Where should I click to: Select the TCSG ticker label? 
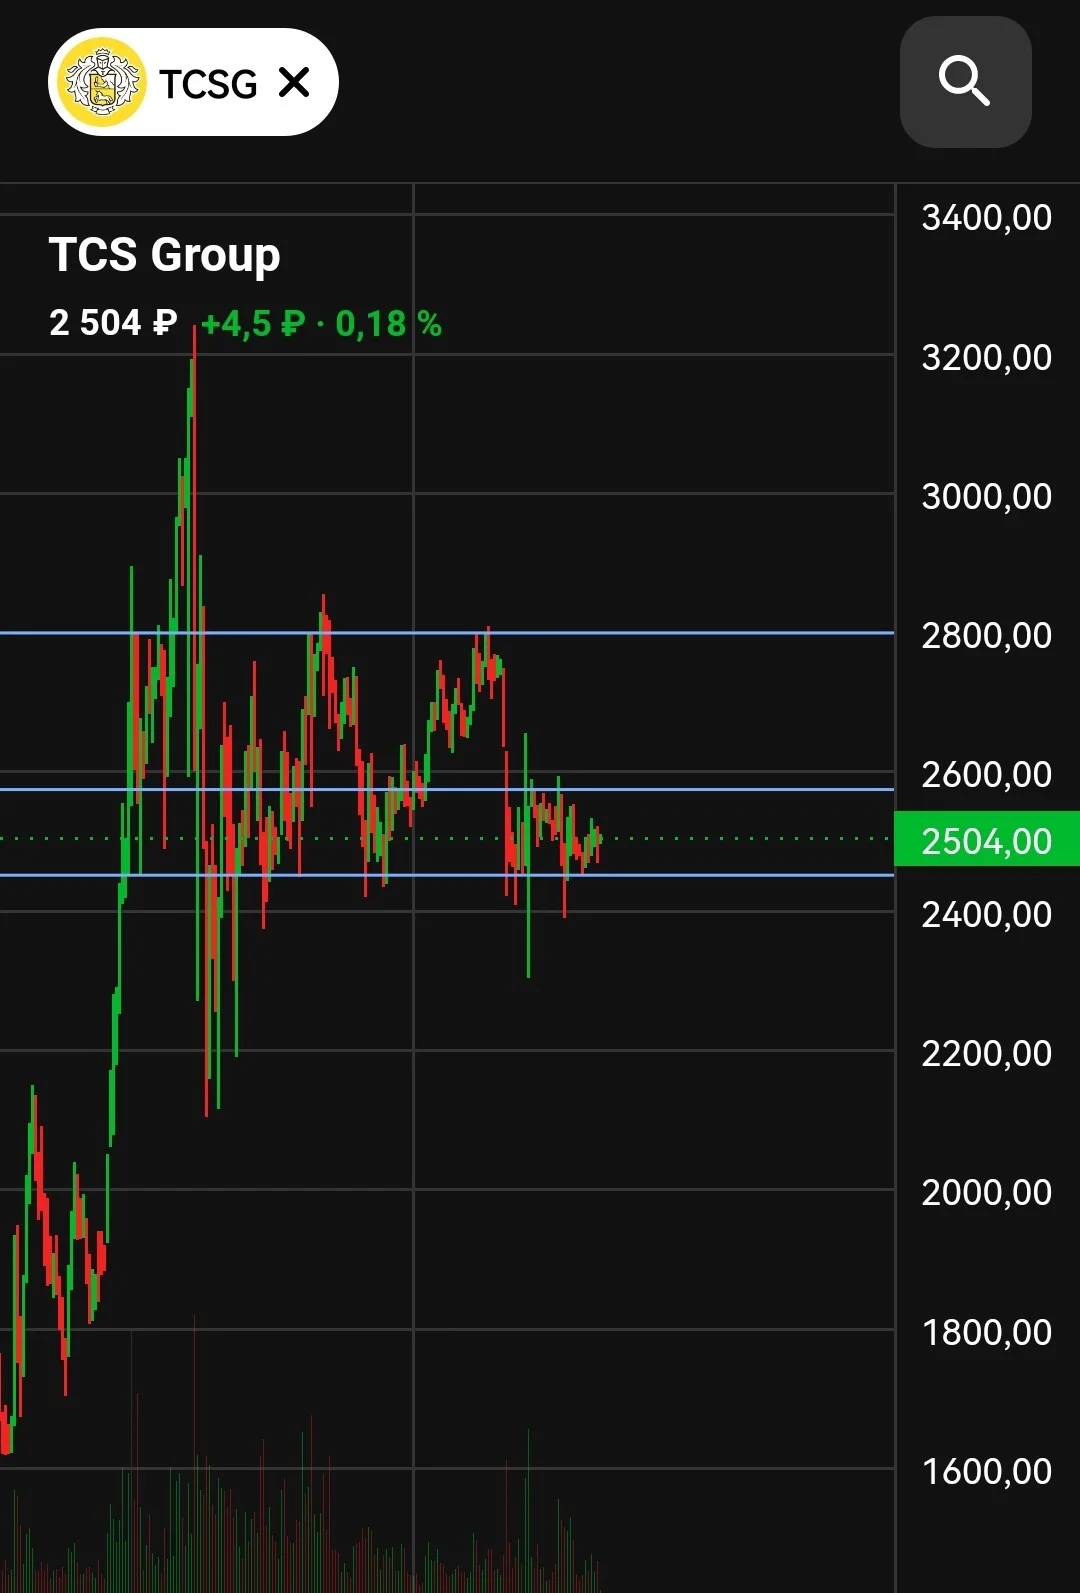(208, 84)
